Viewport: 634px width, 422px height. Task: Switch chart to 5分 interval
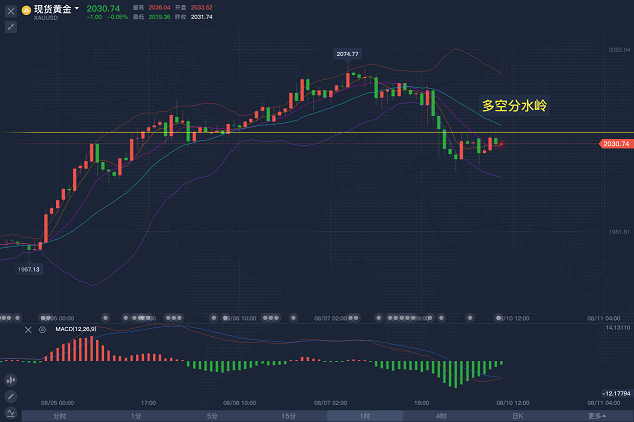(x=212, y=415)
